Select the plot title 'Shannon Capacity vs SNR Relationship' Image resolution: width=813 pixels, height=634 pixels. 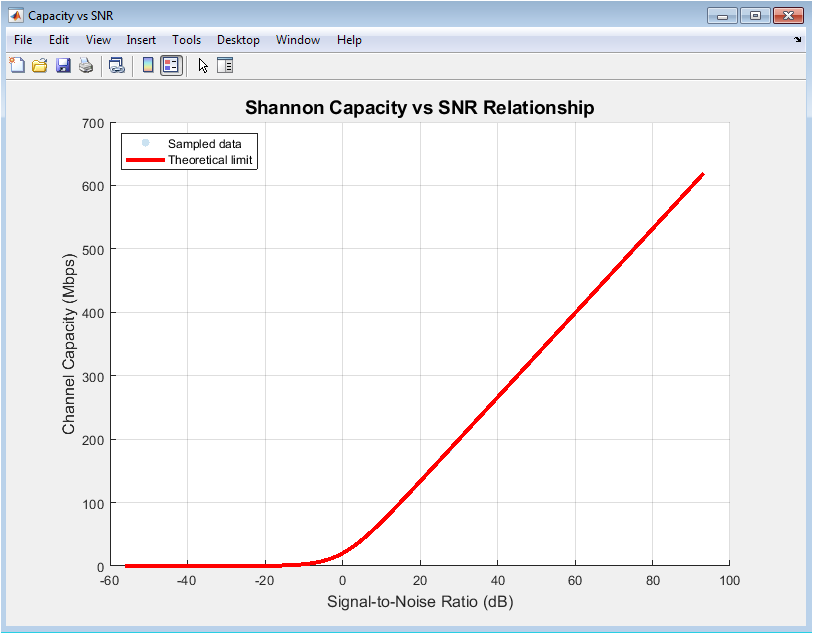pyautogui.click(x=420, y=108)
